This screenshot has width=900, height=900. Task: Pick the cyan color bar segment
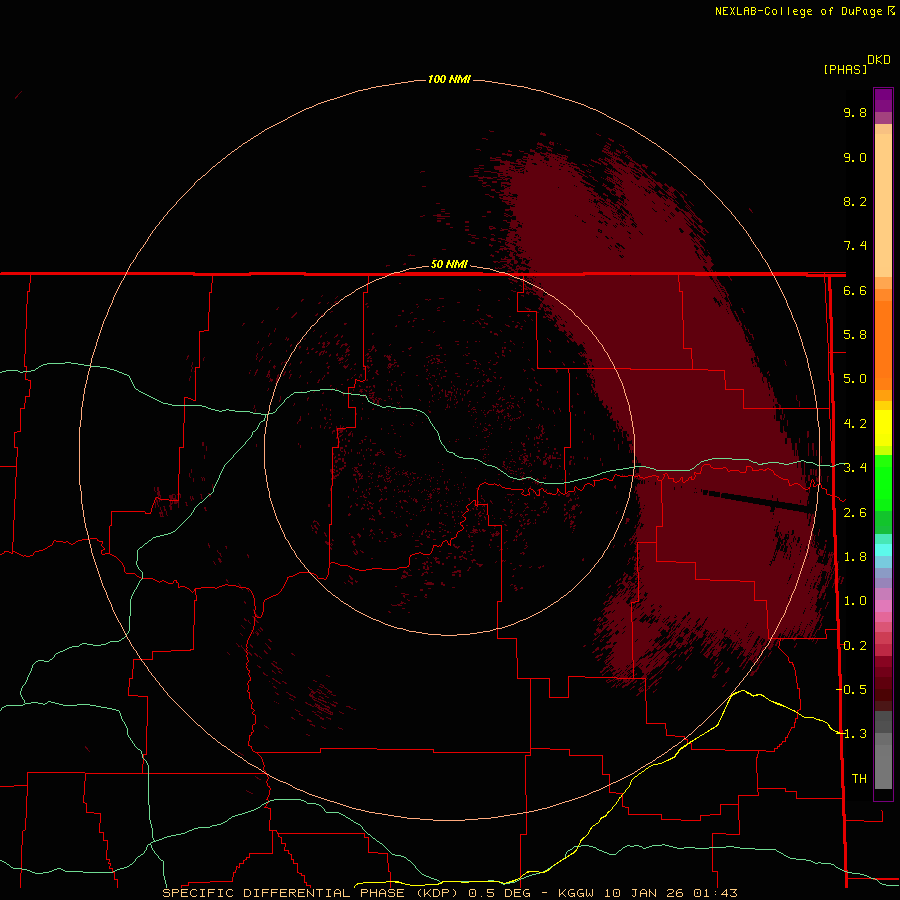[883, 550]
